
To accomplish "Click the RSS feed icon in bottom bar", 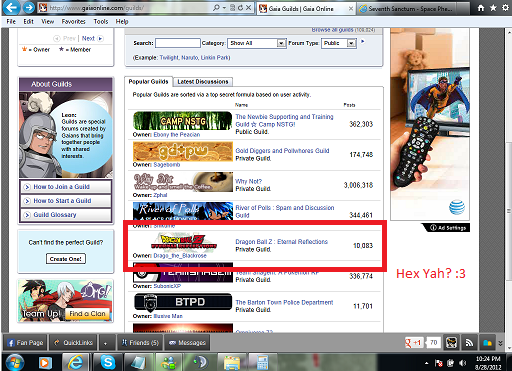I will (x=469, y=342).
